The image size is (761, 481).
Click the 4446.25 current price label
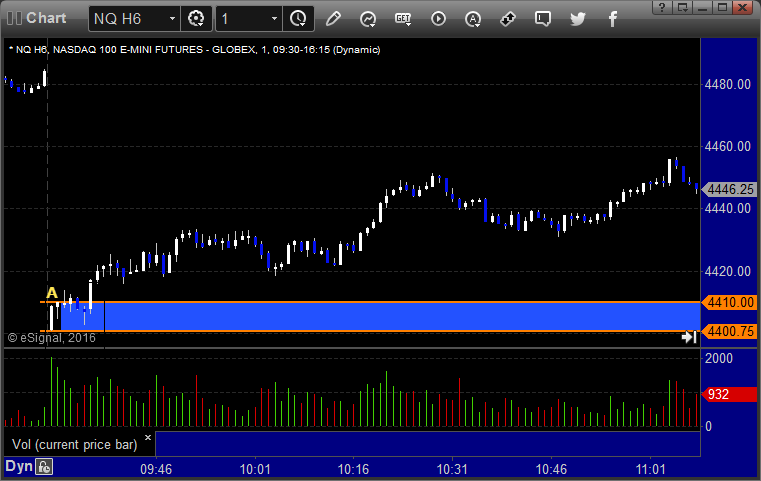click(x=730, y=189)
